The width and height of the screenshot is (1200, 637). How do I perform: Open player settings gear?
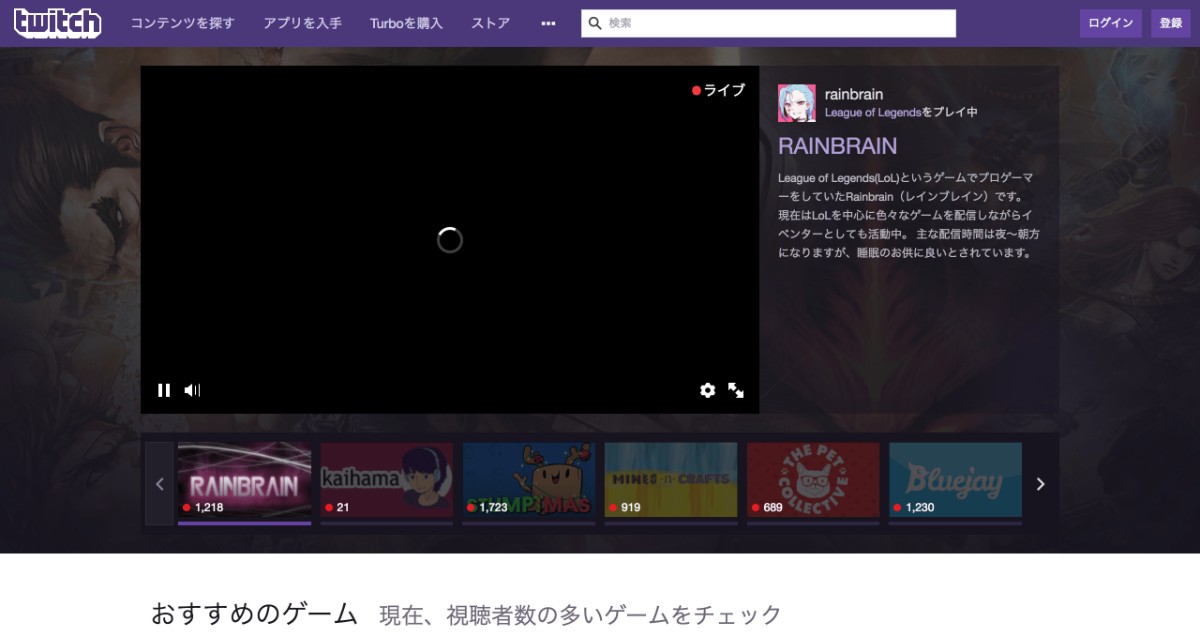pyautogui.click(x=708, y=390)
